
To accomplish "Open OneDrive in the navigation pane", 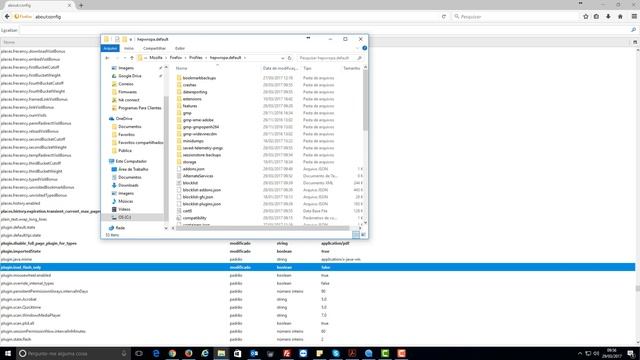I will [x=124, y=118].
